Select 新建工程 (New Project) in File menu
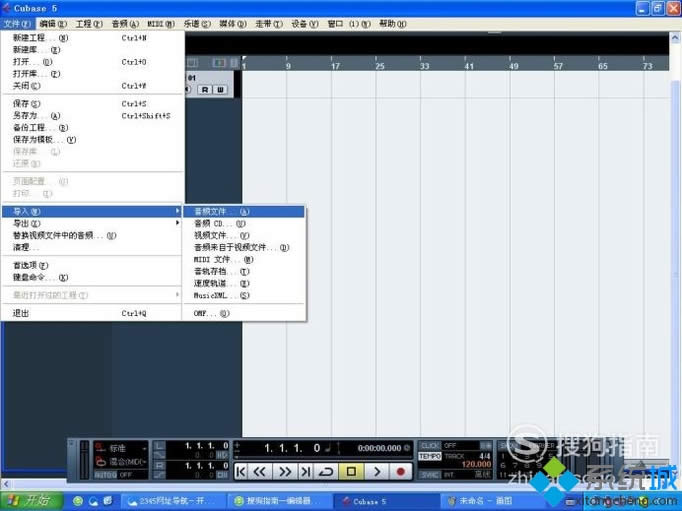Image resolution: width=682 pixels, height=511 pixels. pyautogui.click(x=91, y=38)
